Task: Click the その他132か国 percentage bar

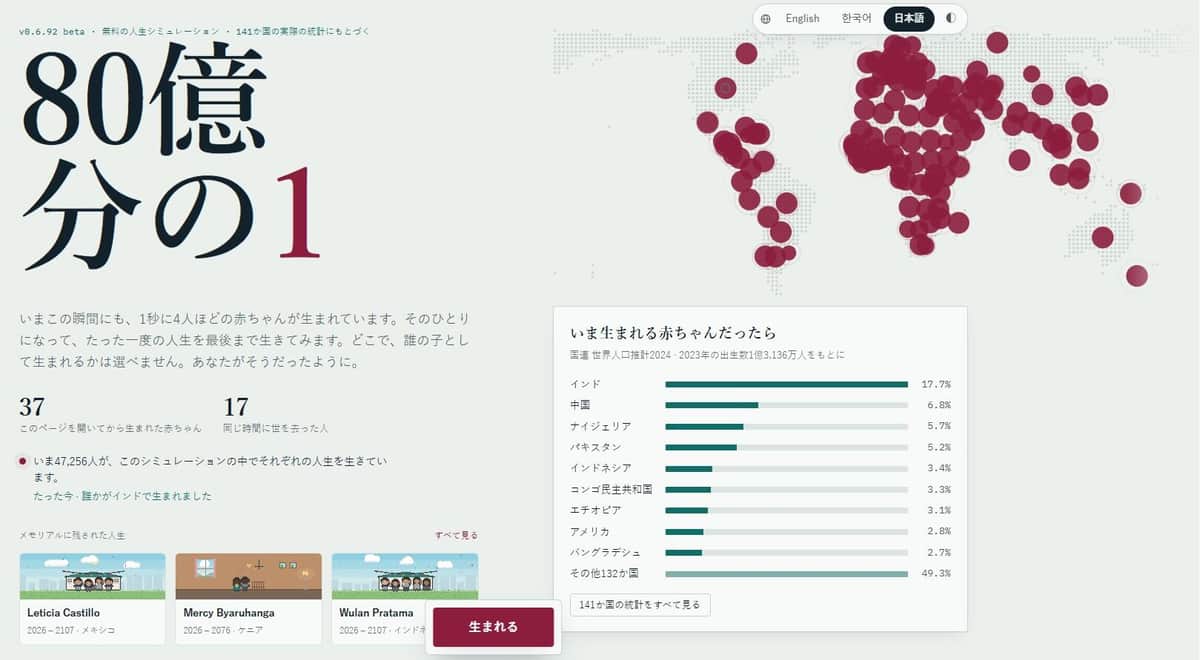Action: [x=787, y=573]
